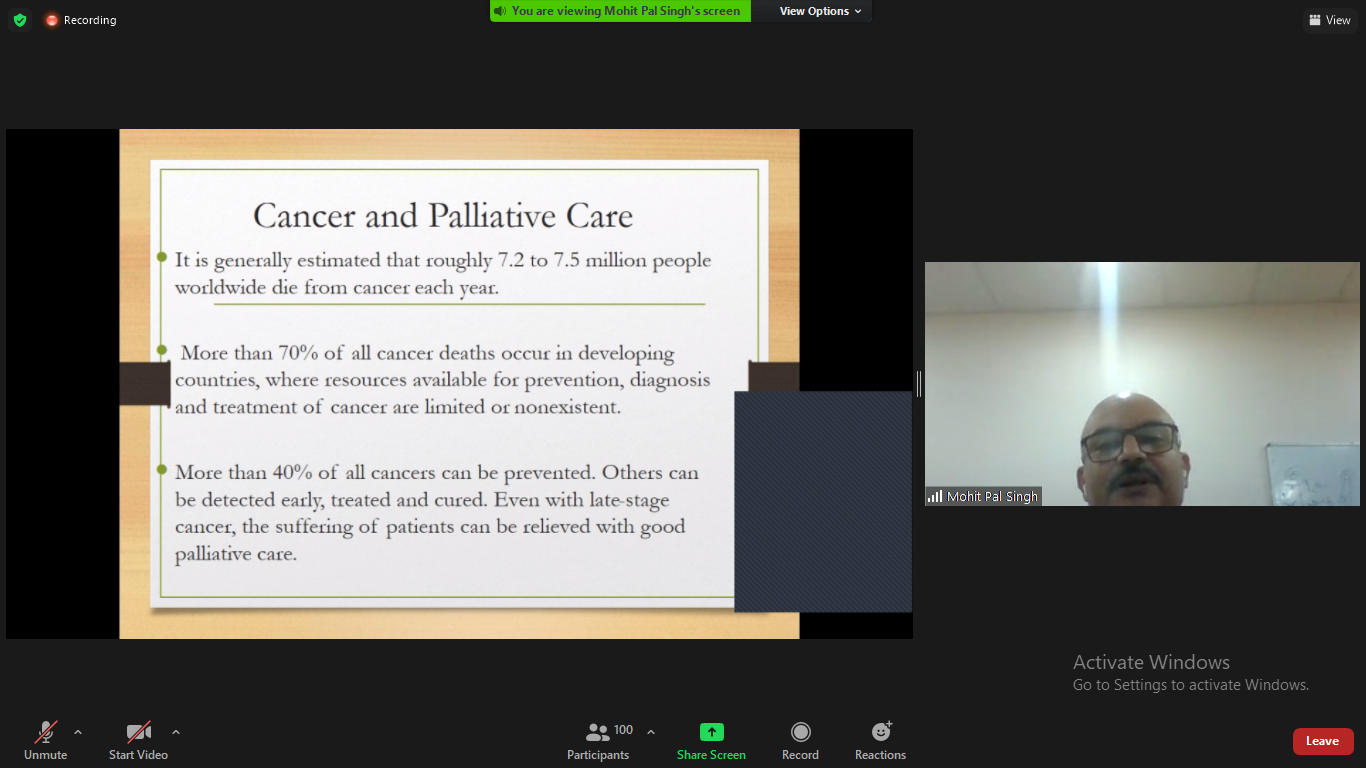Click the green encryption shield icon

(20, 20)
